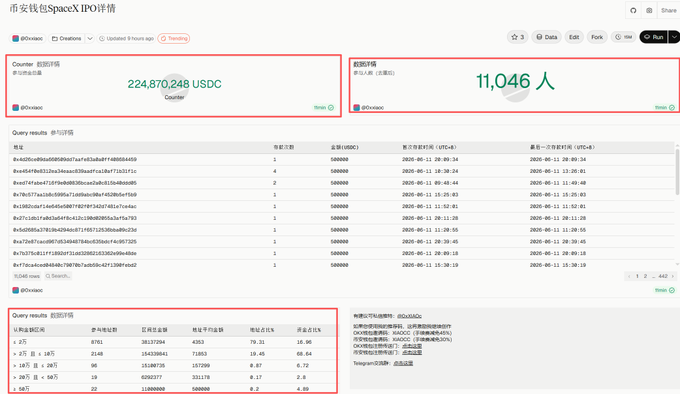This screenshot has height=394, width=680.
Task: Click the > 20万 且 < 50万 row
Action: pos(173,377)
